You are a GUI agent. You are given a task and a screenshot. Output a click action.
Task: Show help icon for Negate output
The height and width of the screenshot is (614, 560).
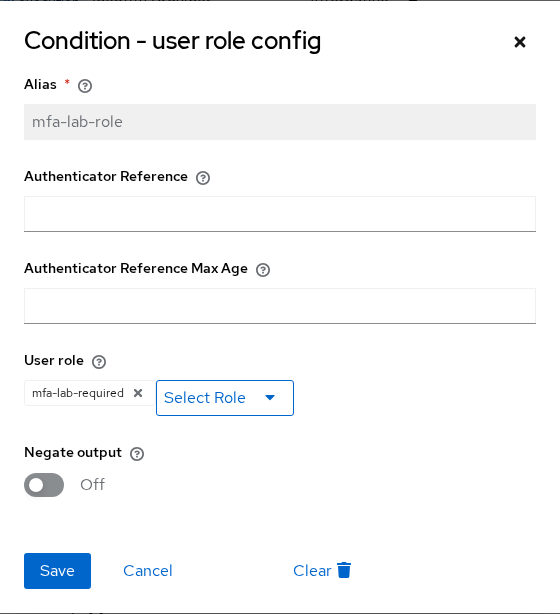click(137, 454)
